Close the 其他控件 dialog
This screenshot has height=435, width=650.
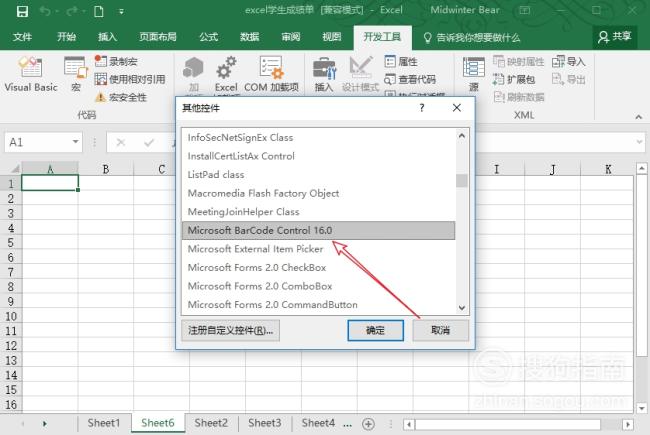coord(457,108)
